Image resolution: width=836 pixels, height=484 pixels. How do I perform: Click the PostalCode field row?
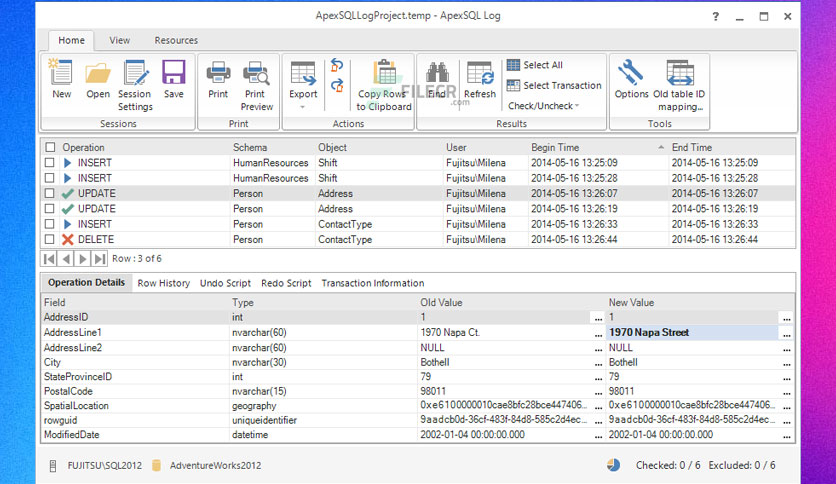point(417,391)
